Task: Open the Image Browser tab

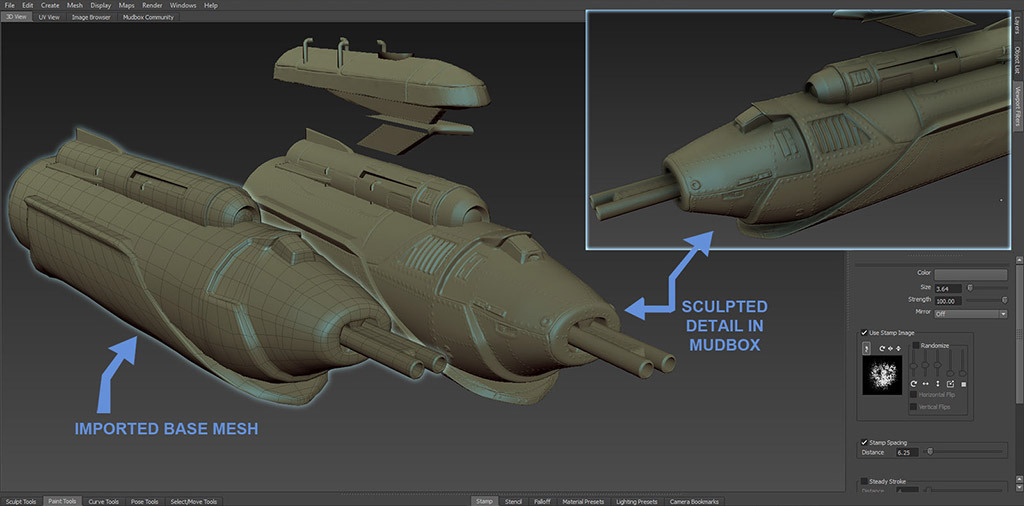Action: (x=91, y=17)
